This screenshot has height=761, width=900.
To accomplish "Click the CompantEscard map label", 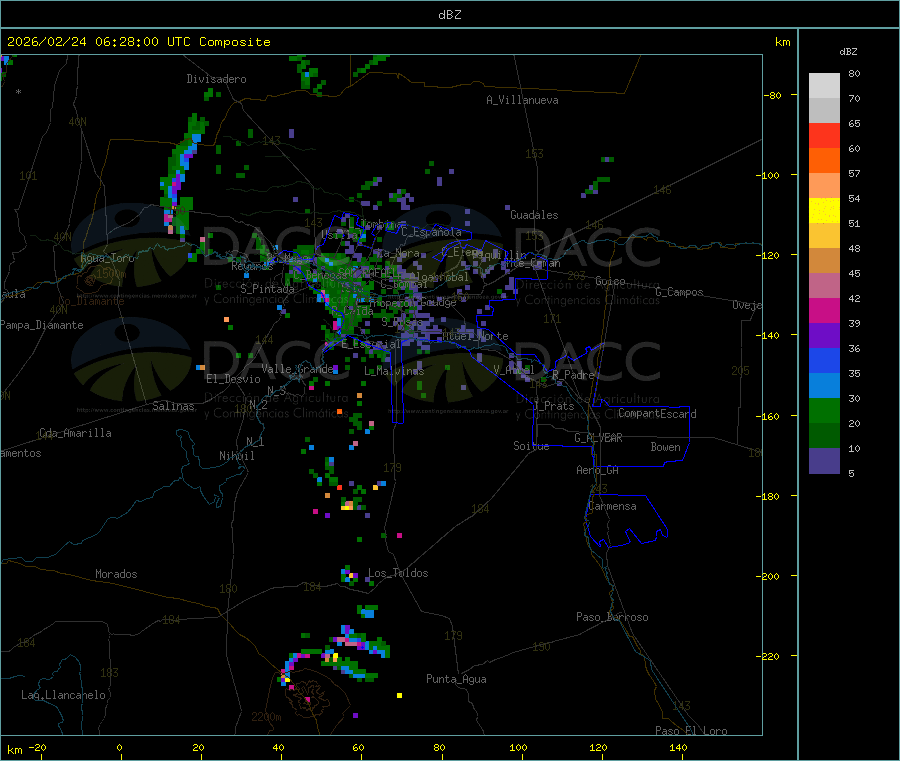I will (657, 414).
